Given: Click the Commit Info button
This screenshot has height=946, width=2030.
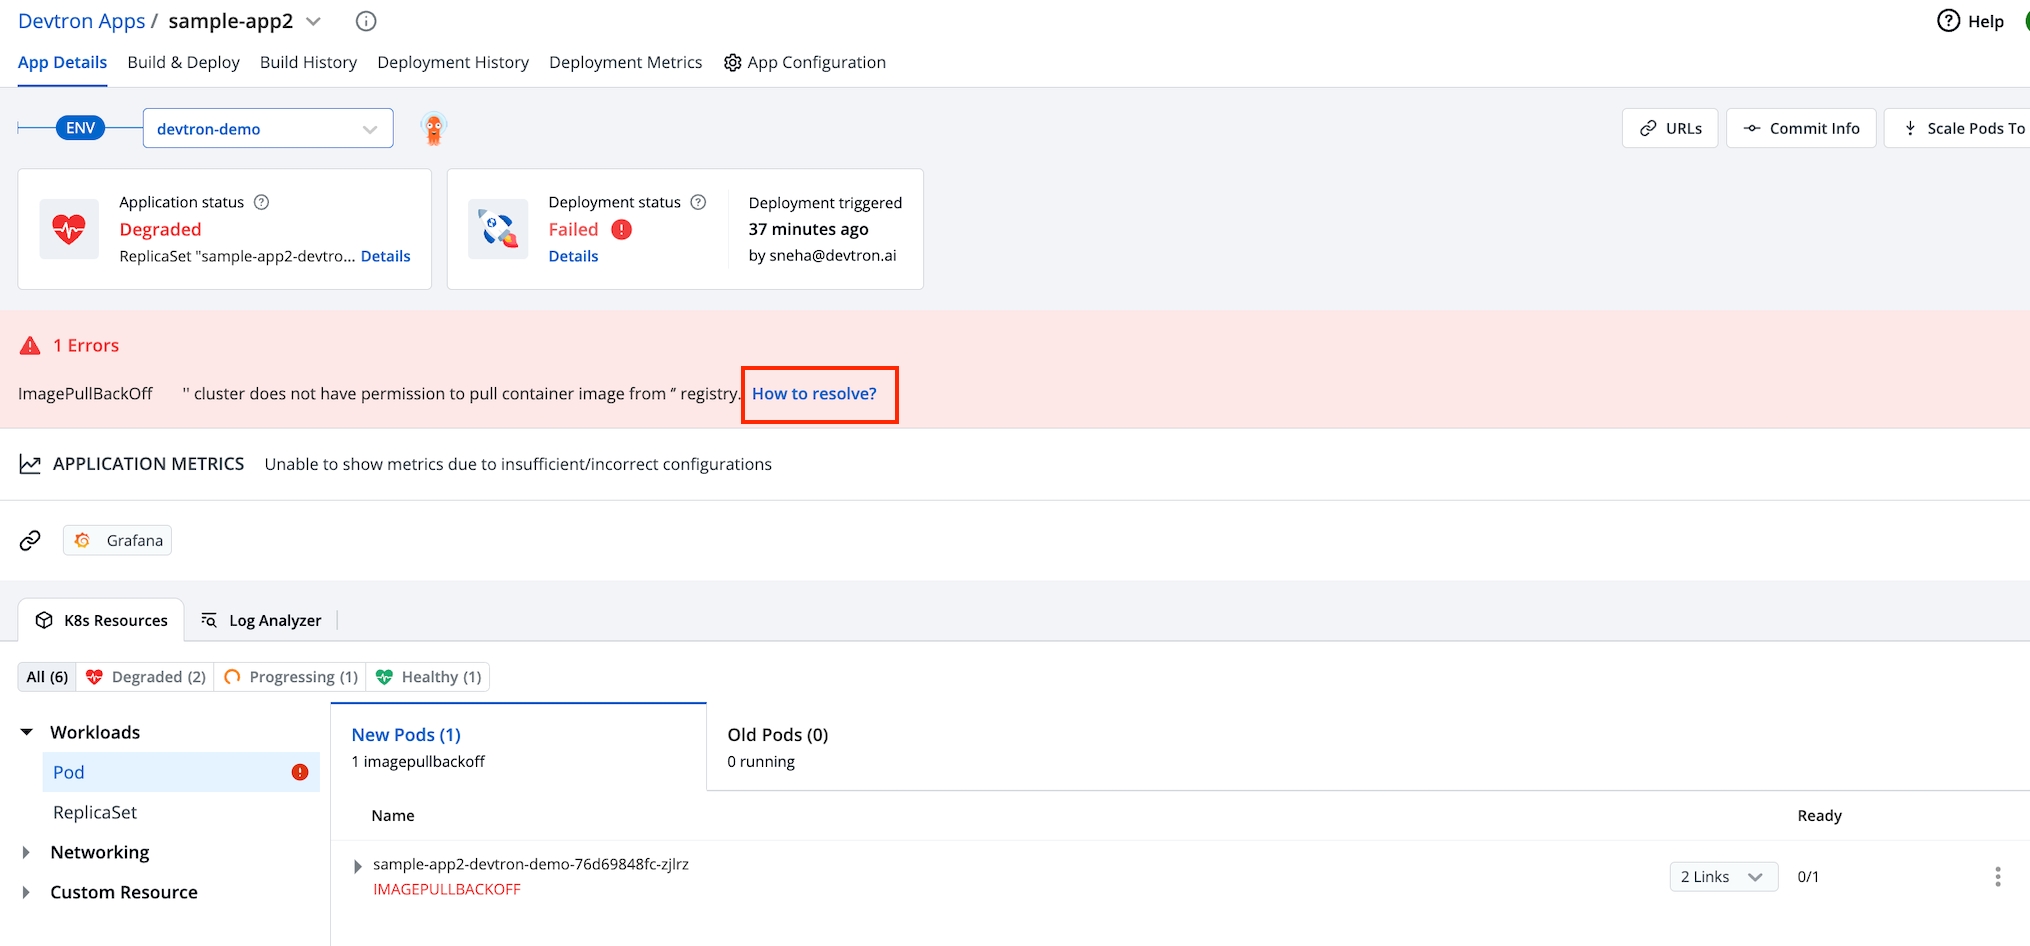Looking at the screenshot, I should coord(1801,128).
